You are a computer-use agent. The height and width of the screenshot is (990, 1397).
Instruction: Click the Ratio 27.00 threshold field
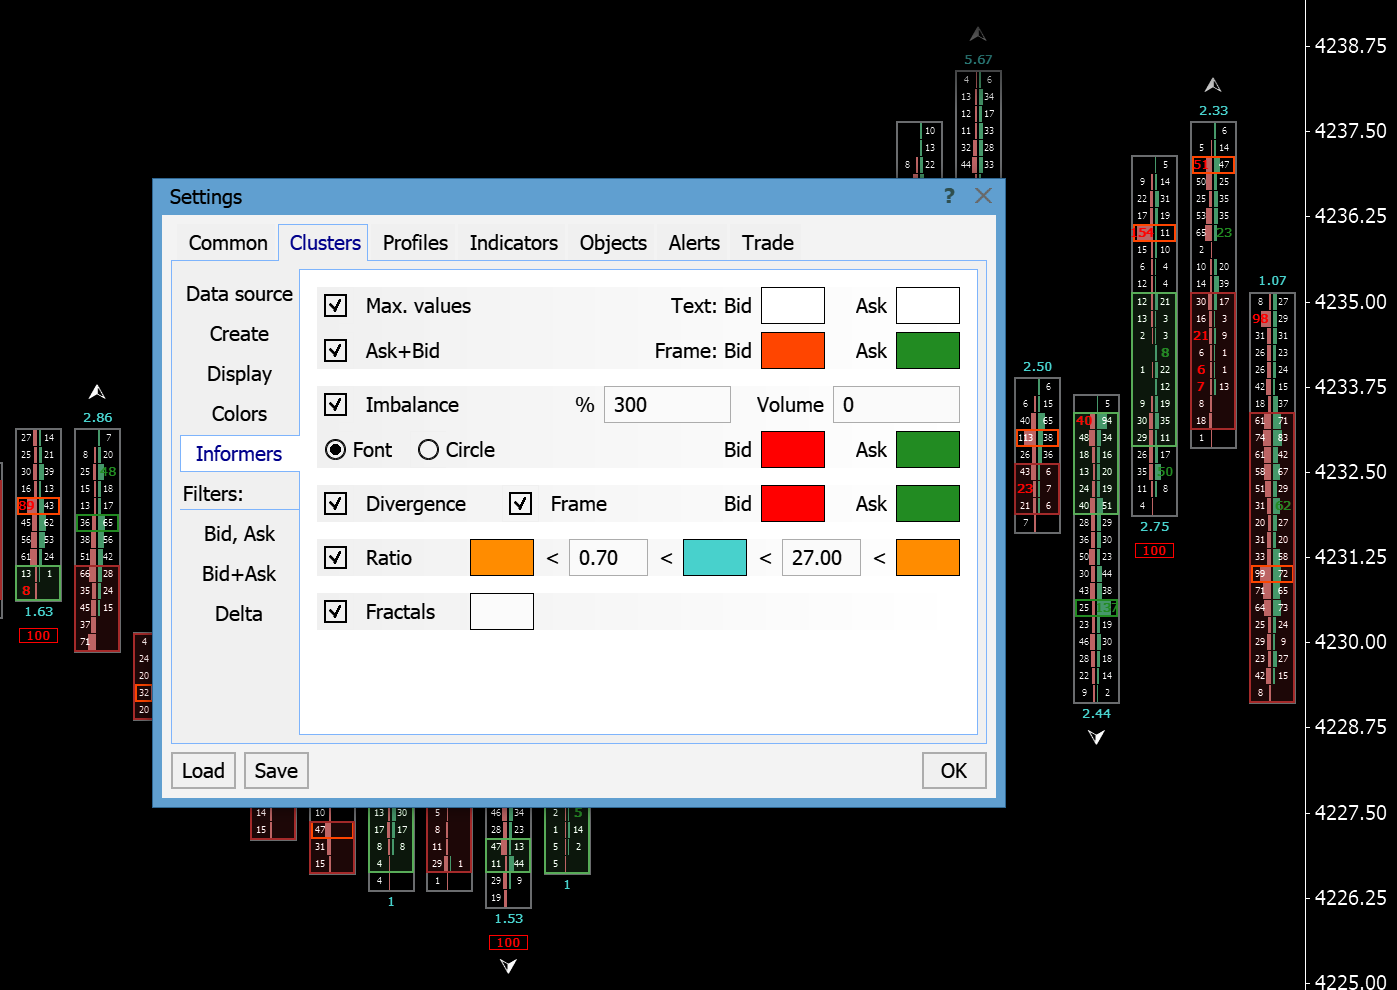click(821, 558)
